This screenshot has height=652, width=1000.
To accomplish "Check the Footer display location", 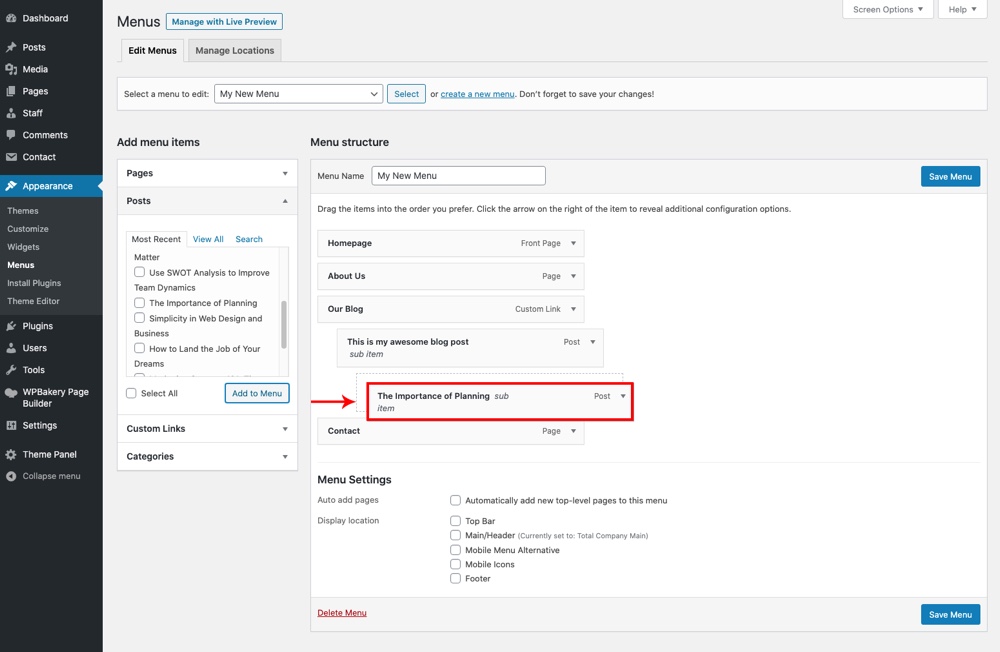I will pyautogui.click(x=455, y=579).
